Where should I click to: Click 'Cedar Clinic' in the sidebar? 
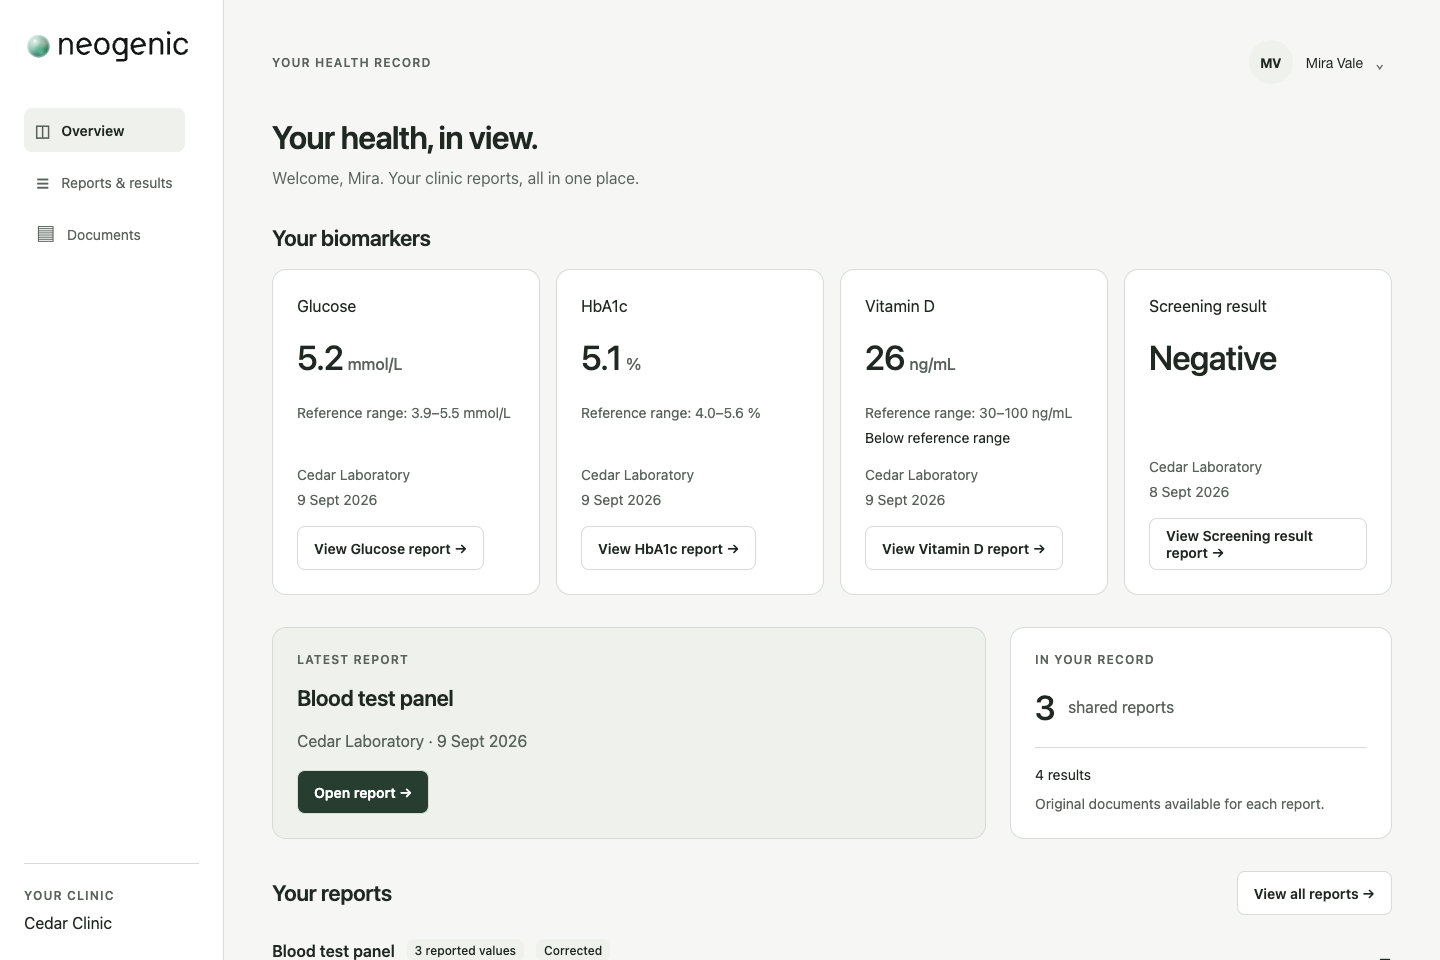pos(68,923)
